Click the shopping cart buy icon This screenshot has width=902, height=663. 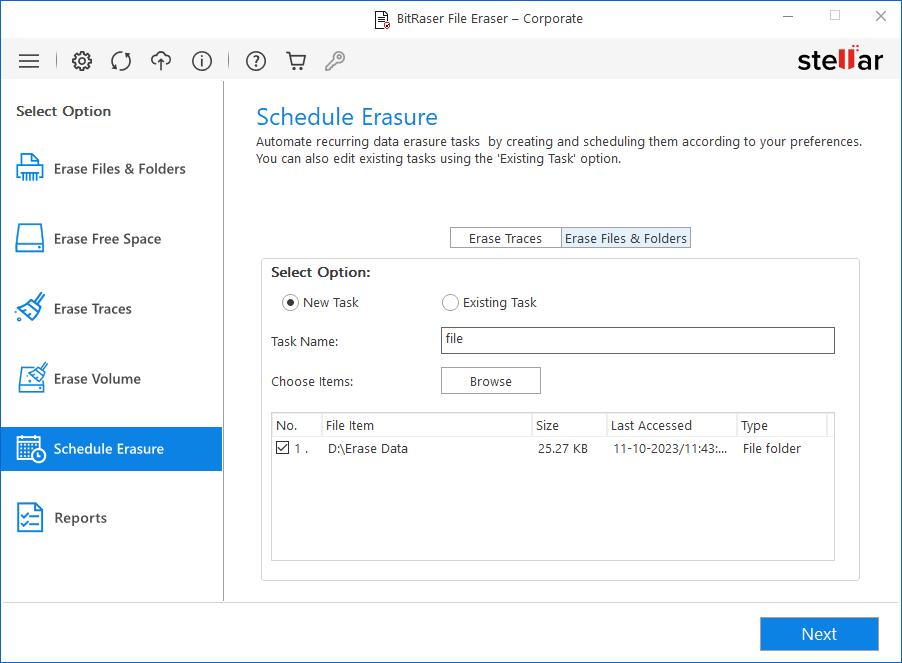[x=296, y=61]
